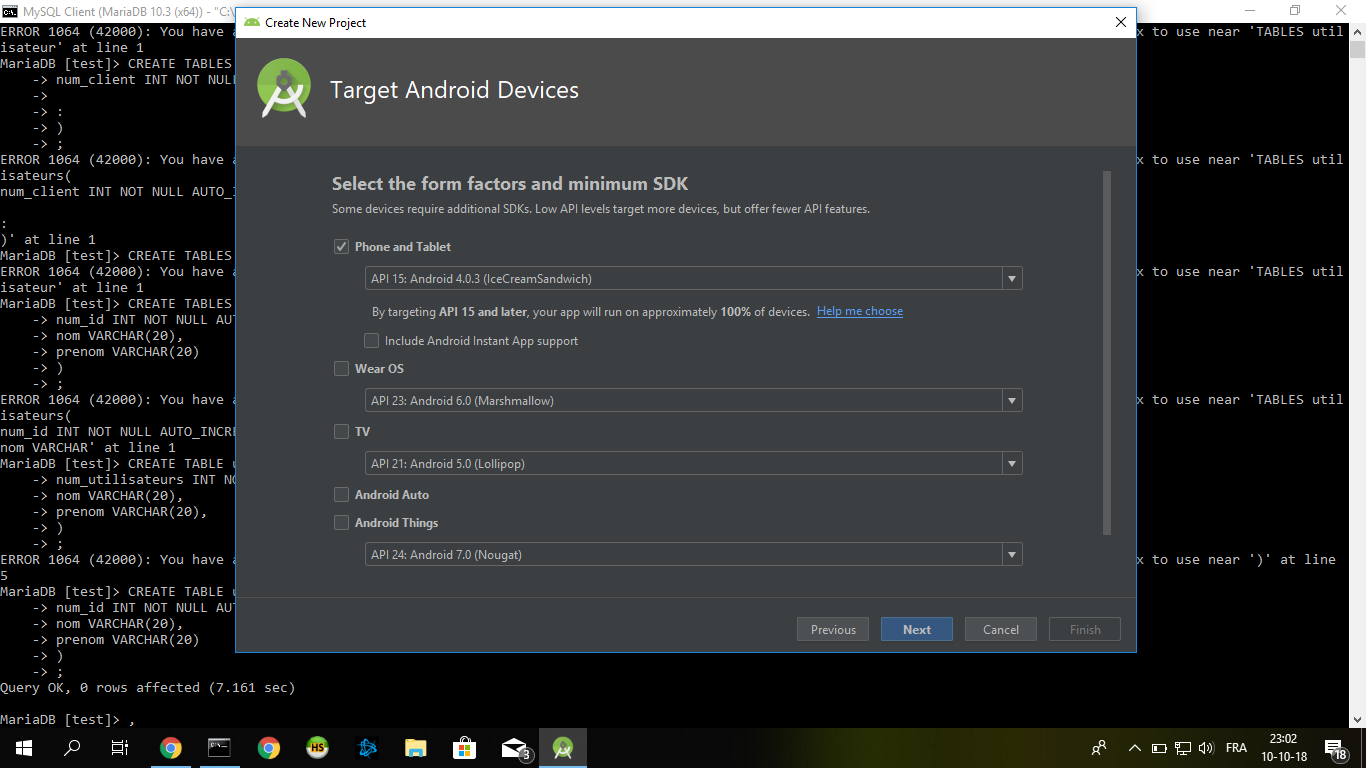Open the second Chrome taskbar icon
The image size is (1366, 768).
click(x=268, y=748)
